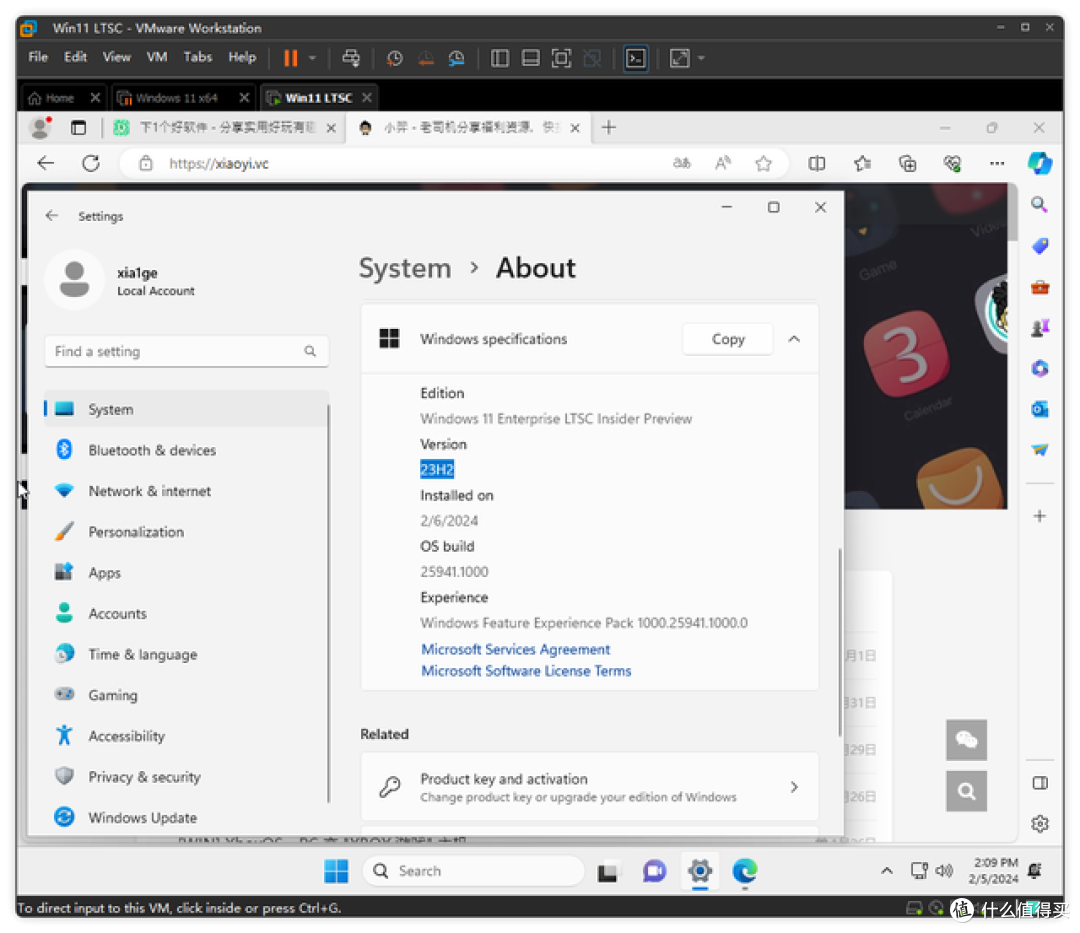Open Personalization settings

pyautogui.click(x=186, y=532)
